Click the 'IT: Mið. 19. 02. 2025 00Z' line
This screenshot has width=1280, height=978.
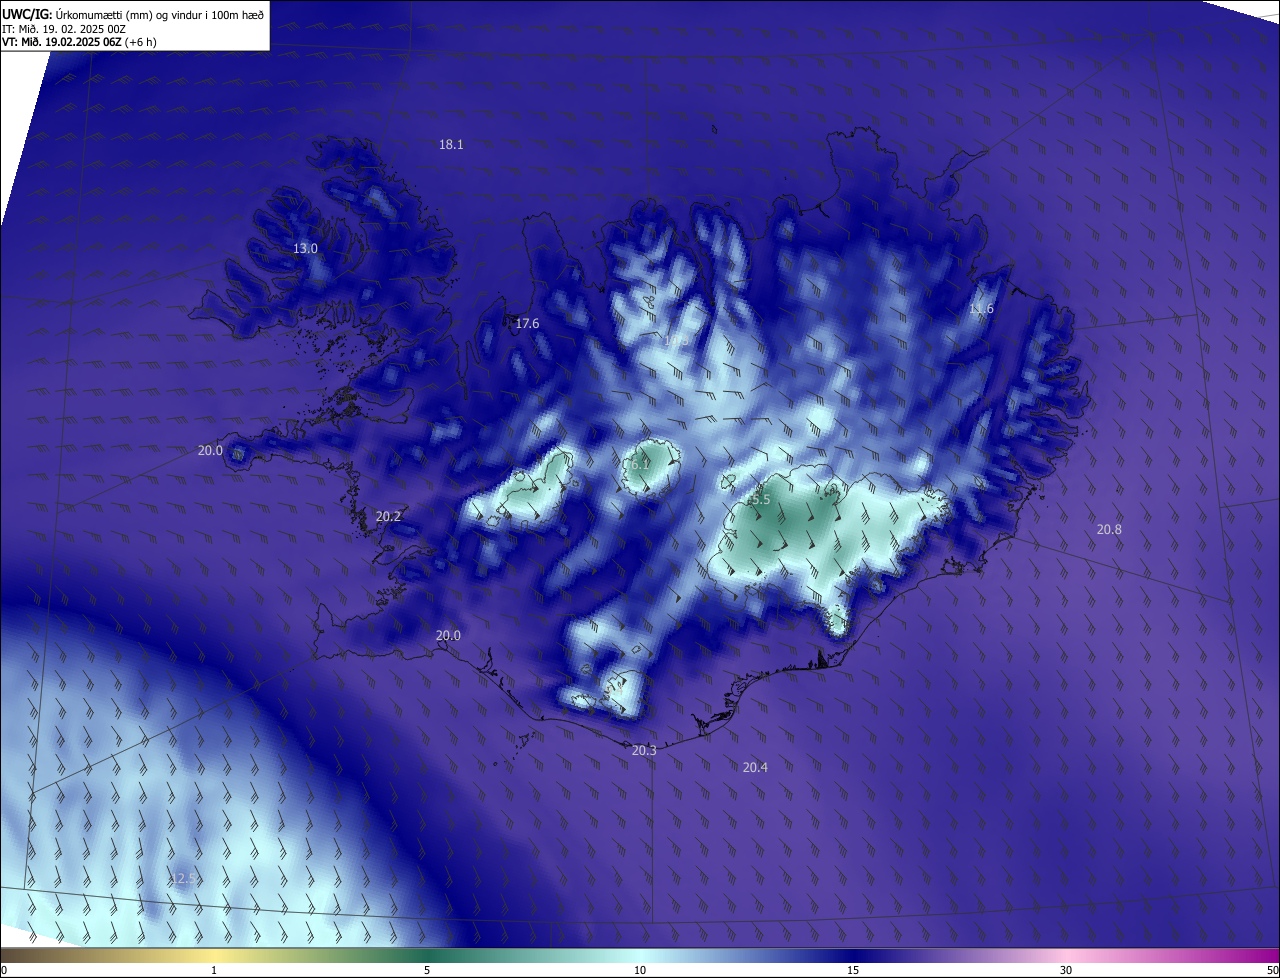coord(64,29)
